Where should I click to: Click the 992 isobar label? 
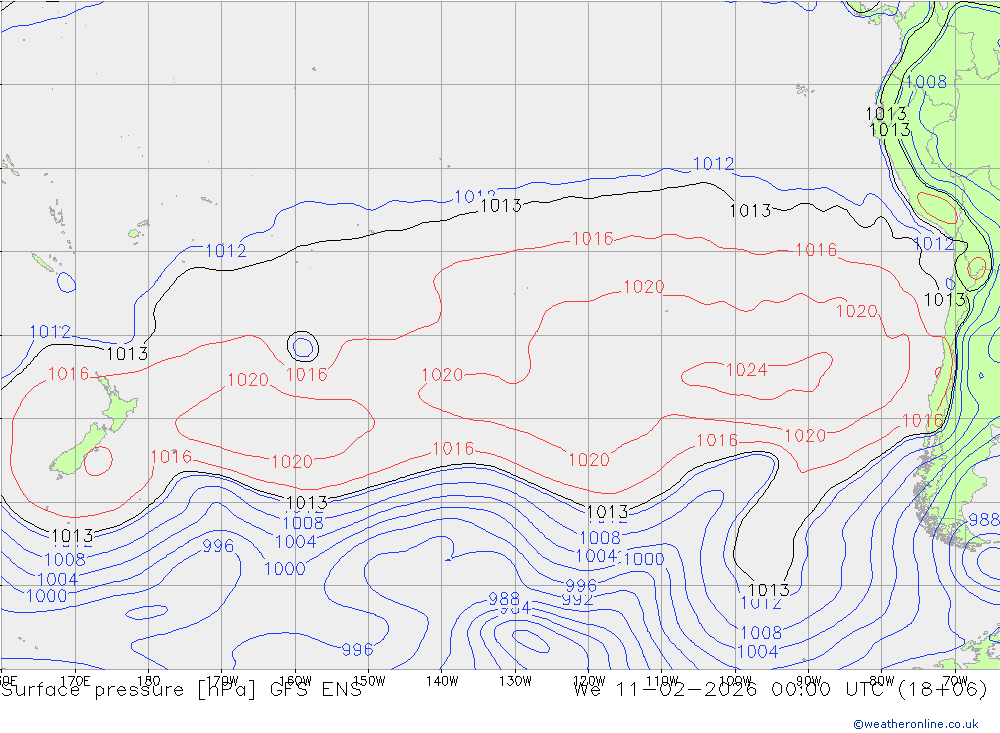577,600
